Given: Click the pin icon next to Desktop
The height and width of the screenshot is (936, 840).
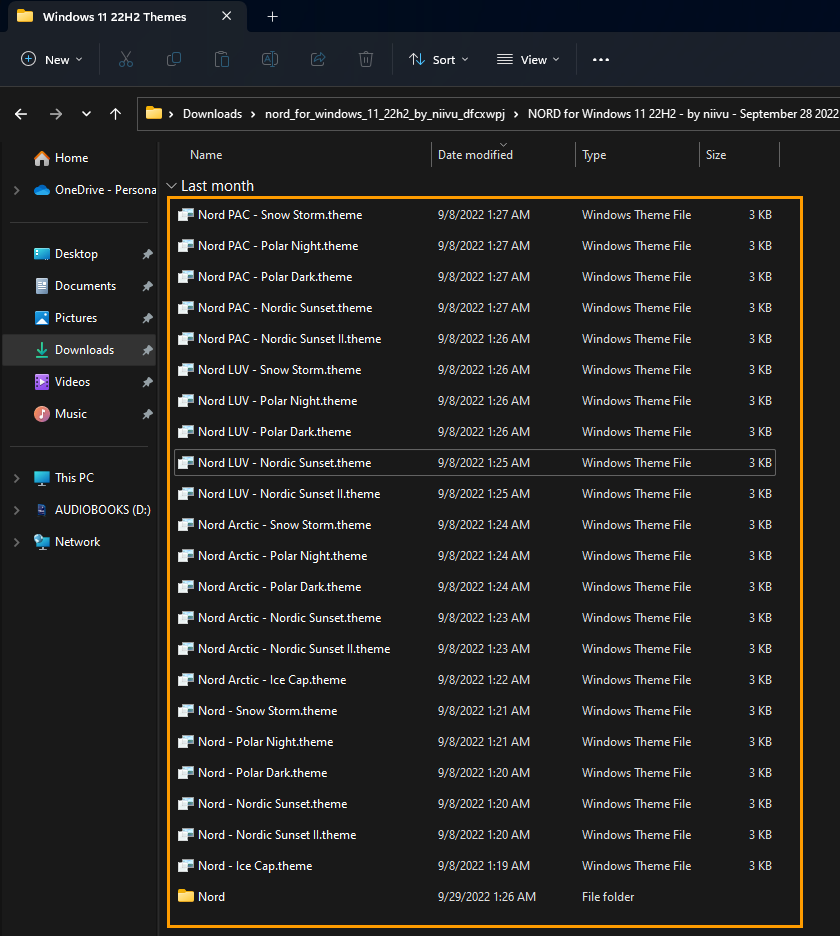Looking at the screenshot, I should point(147,254).
